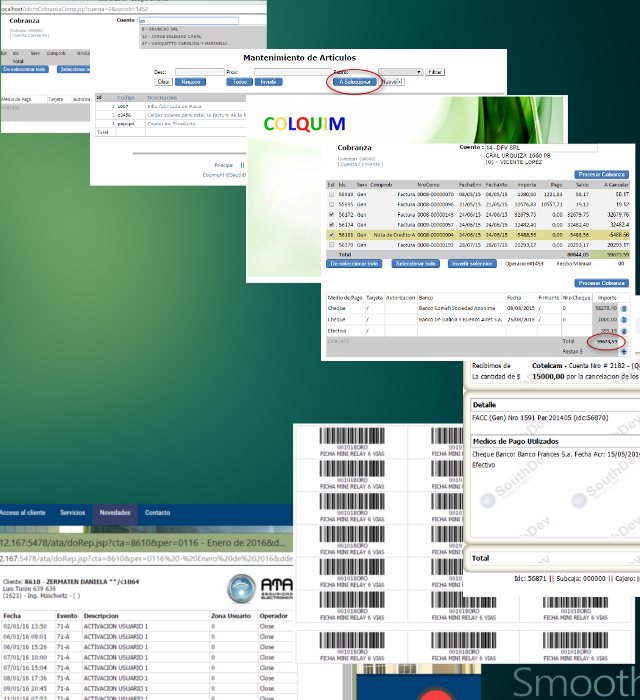The width and height of the screenshot is (640, 700).
Task: Click the 'Invertir seleccion' button
Action: click(x=472, y=264)
